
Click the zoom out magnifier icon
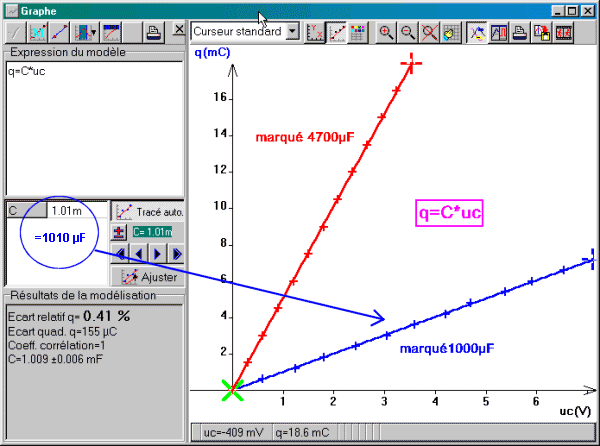(408, 31)
